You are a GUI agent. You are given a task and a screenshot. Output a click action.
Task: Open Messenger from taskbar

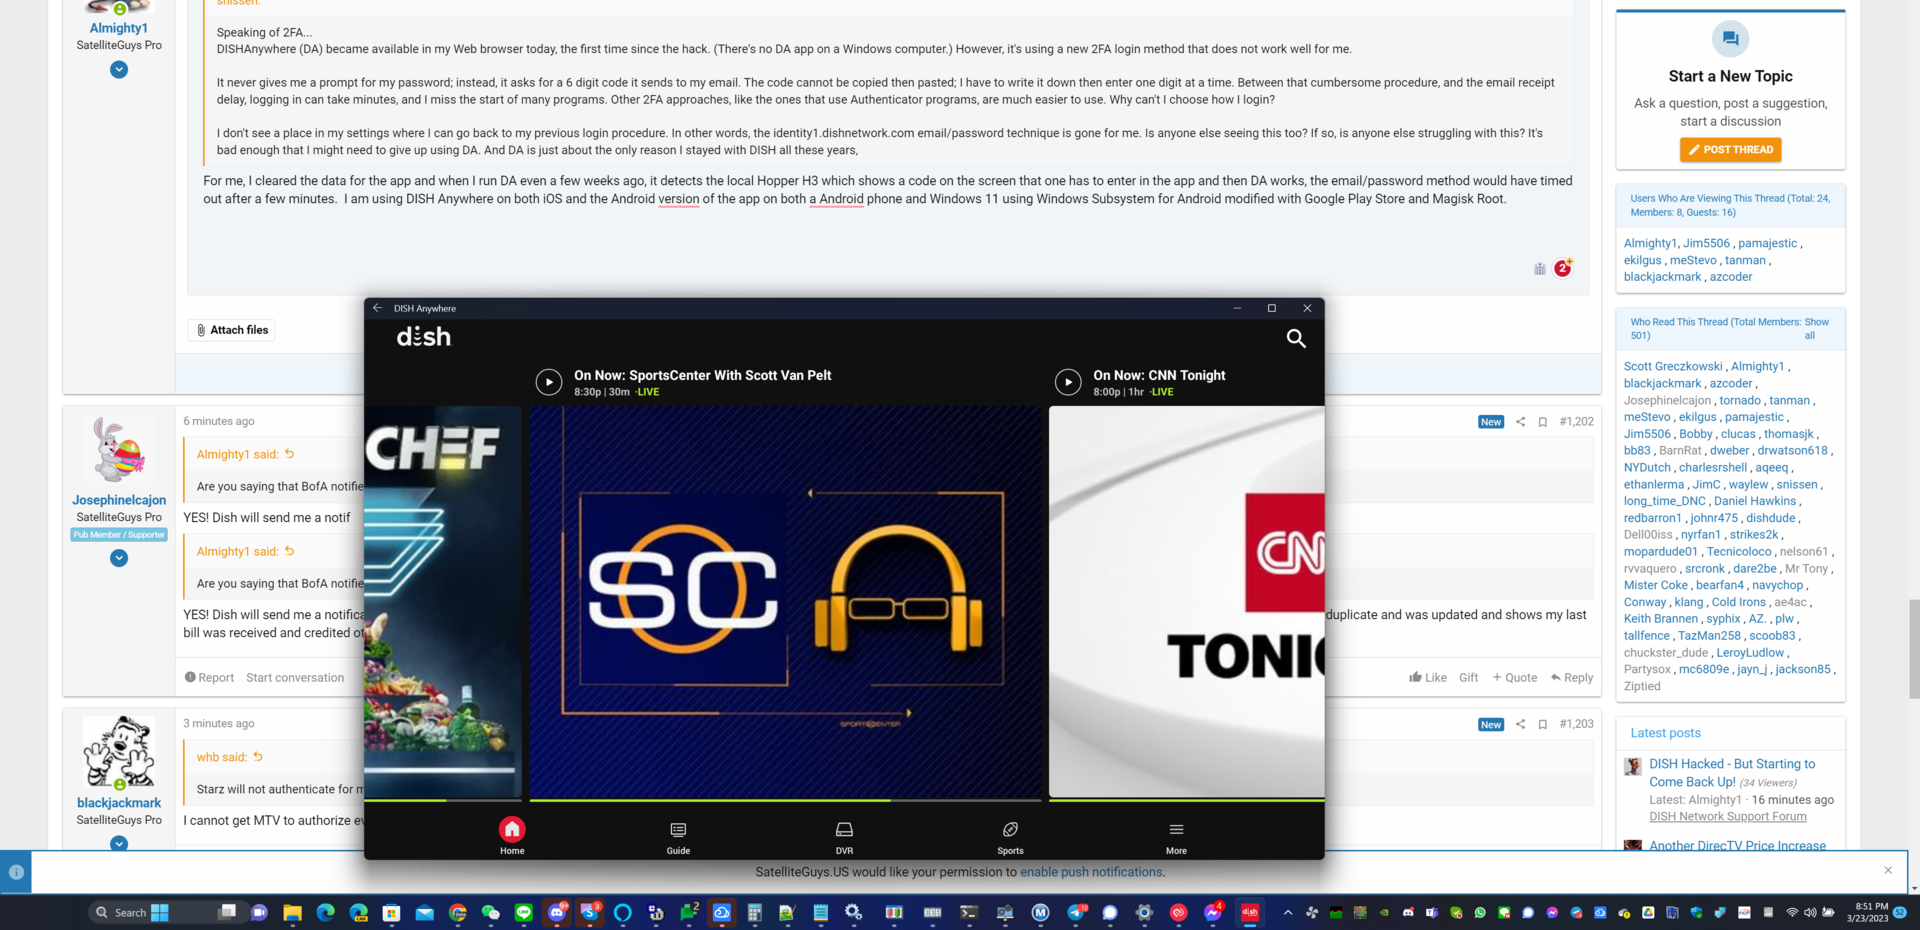[x=1212, y=912]
